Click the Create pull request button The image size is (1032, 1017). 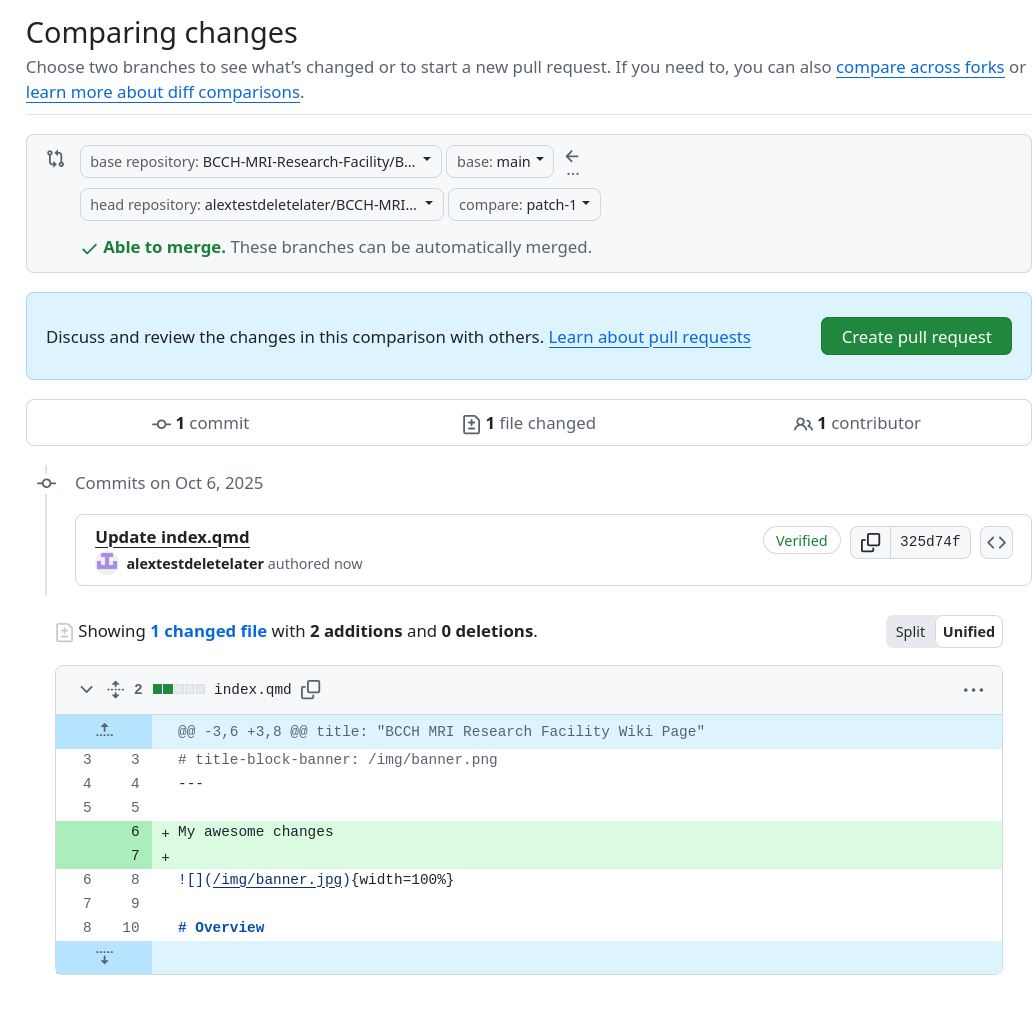coord(916,337)
